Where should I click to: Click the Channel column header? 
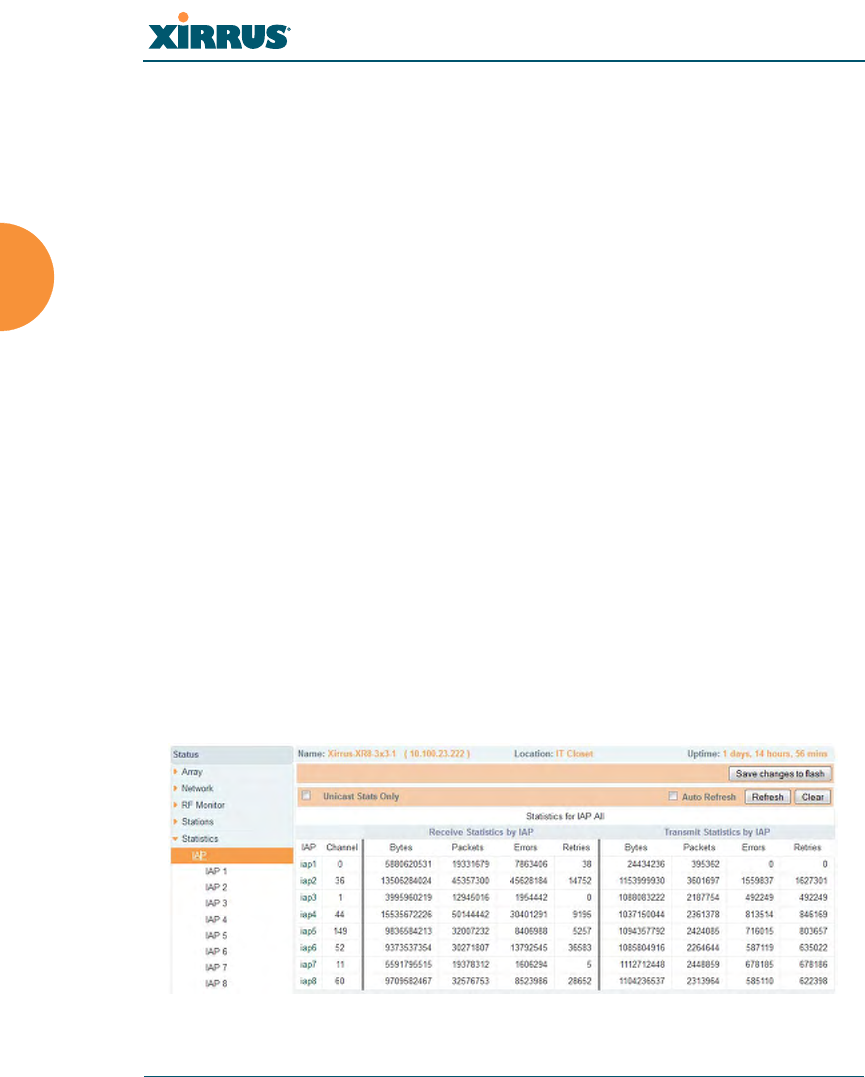point(342,848)
